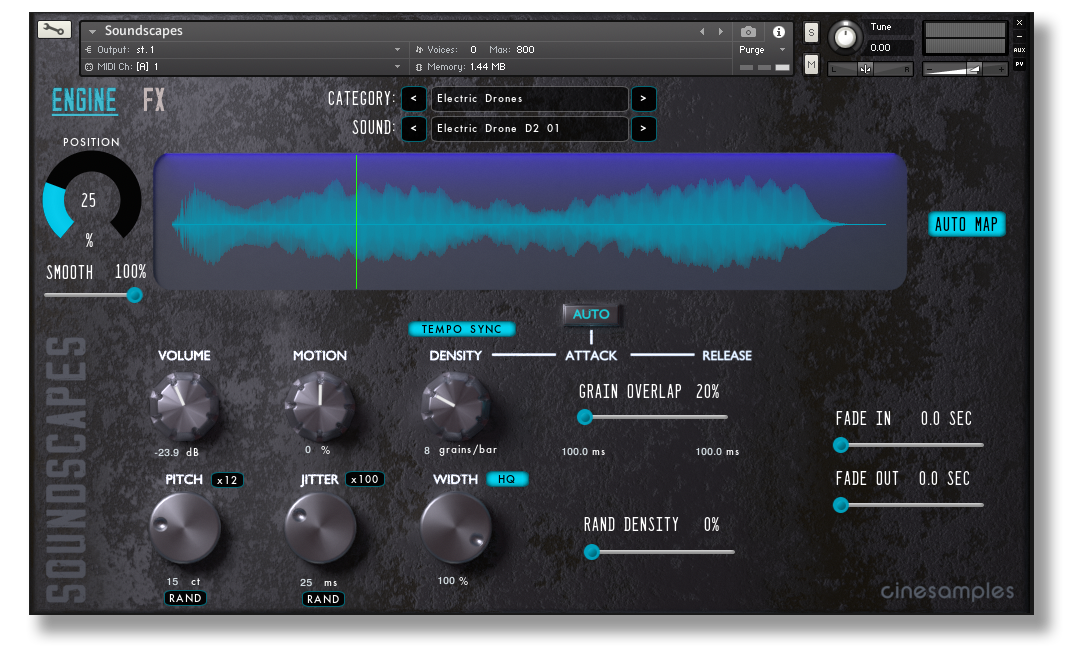Click the right 100.0 ms release value
Image resolution: width=1065 pixels, height=663 pixels.
(717, 452)
